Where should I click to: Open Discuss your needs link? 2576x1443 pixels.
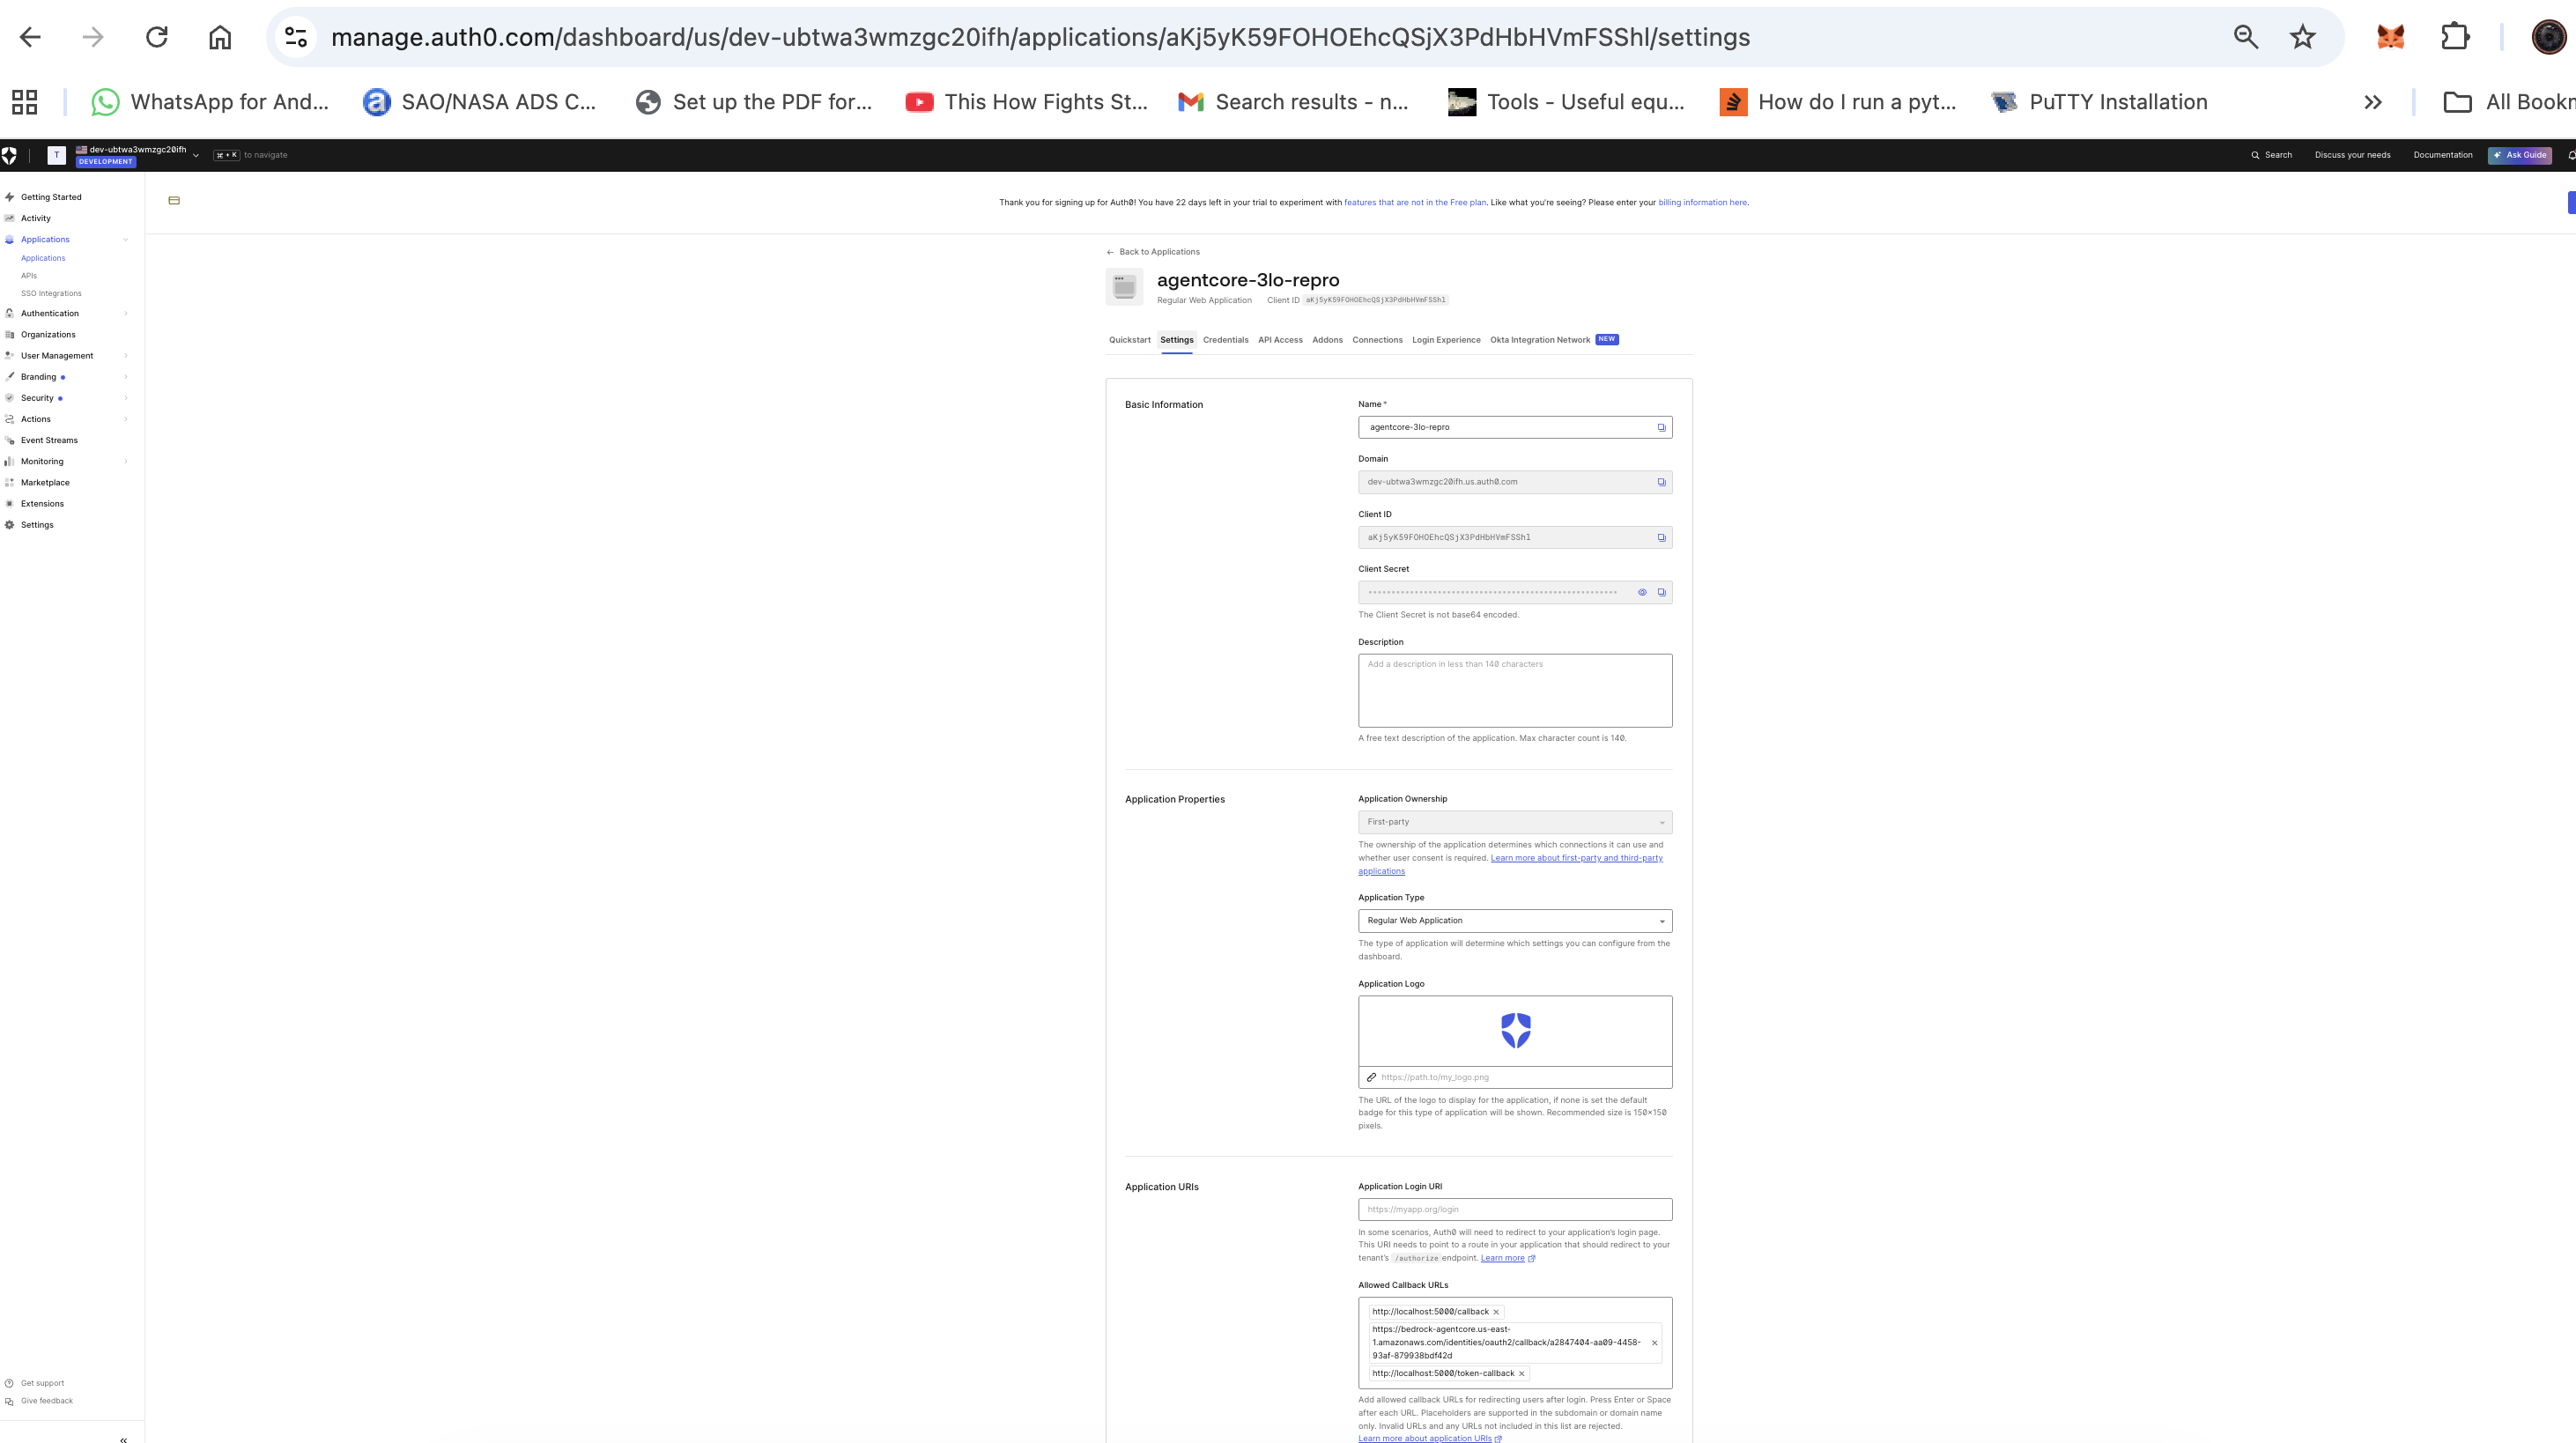tap(2352, 155)
